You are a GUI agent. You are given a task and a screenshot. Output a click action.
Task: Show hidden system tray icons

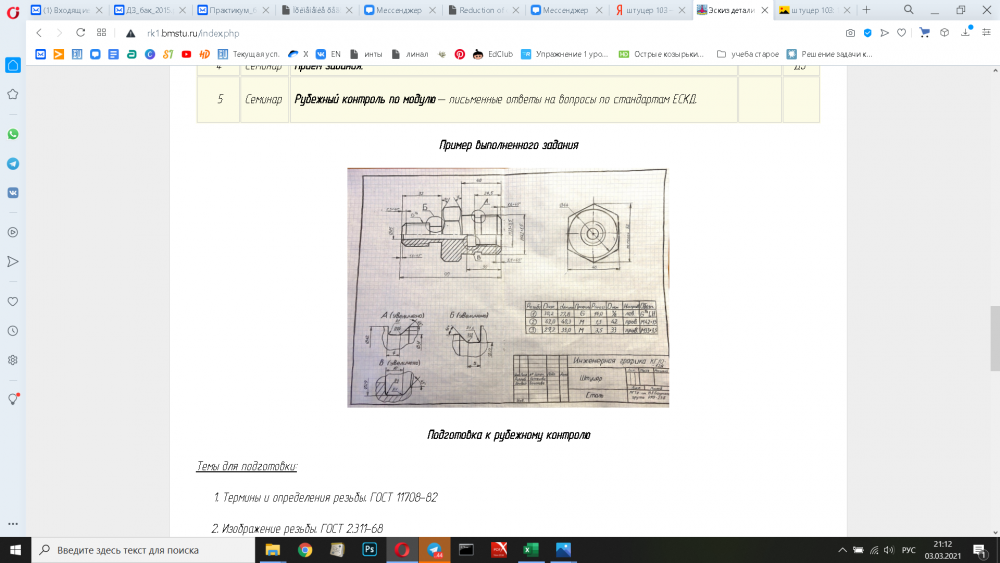842,550
